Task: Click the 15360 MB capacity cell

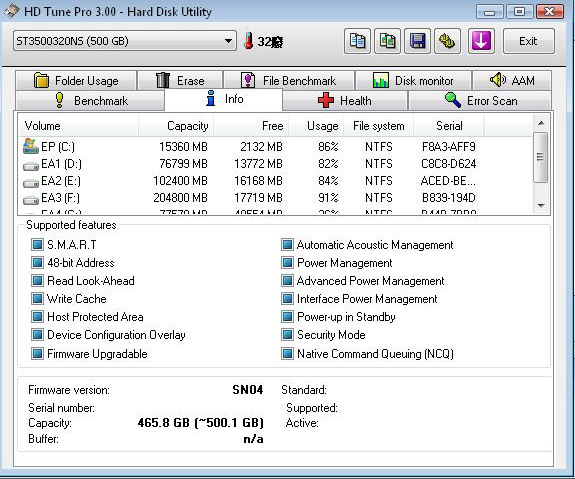Action: coord(183,147)
